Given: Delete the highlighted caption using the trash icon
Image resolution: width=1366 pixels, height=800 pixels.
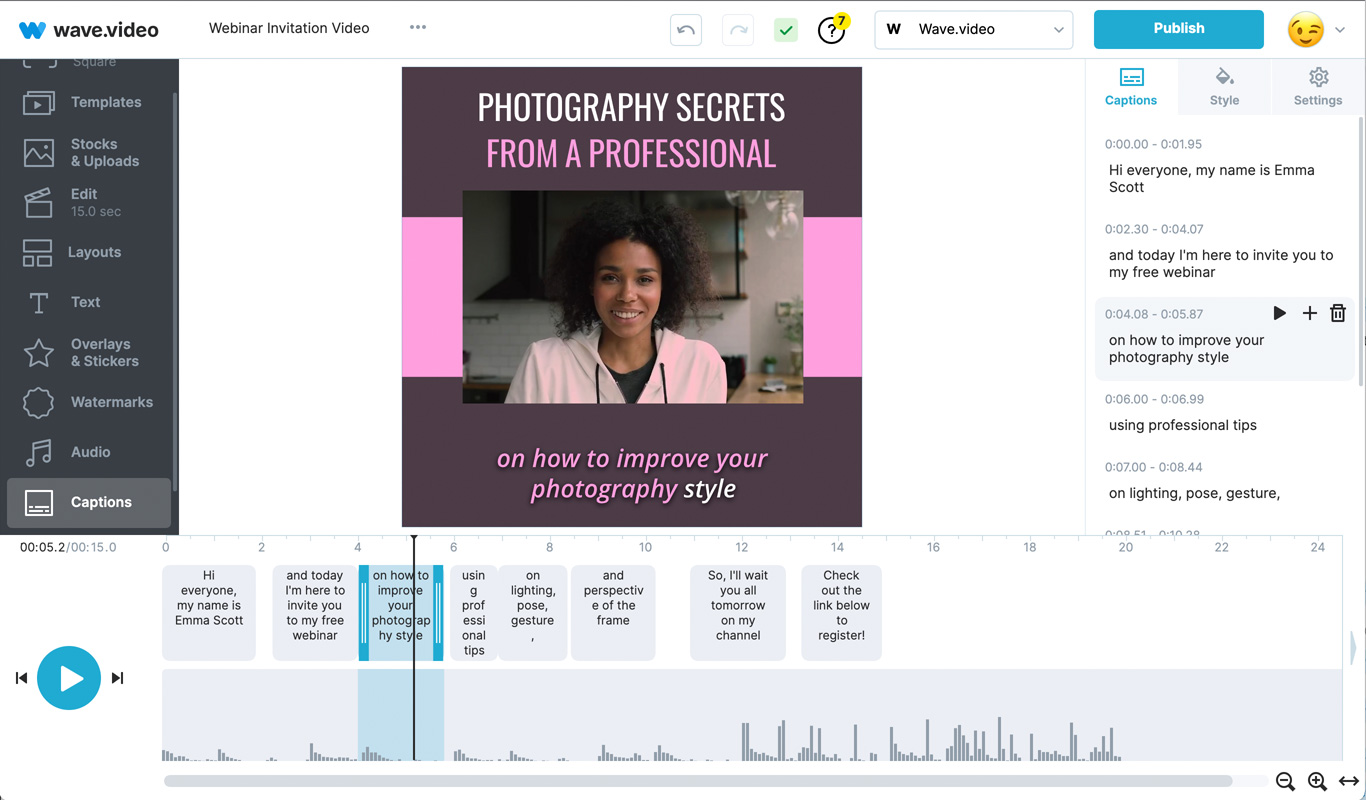Looking at the screenshot, I should [x=1338, y=313].
